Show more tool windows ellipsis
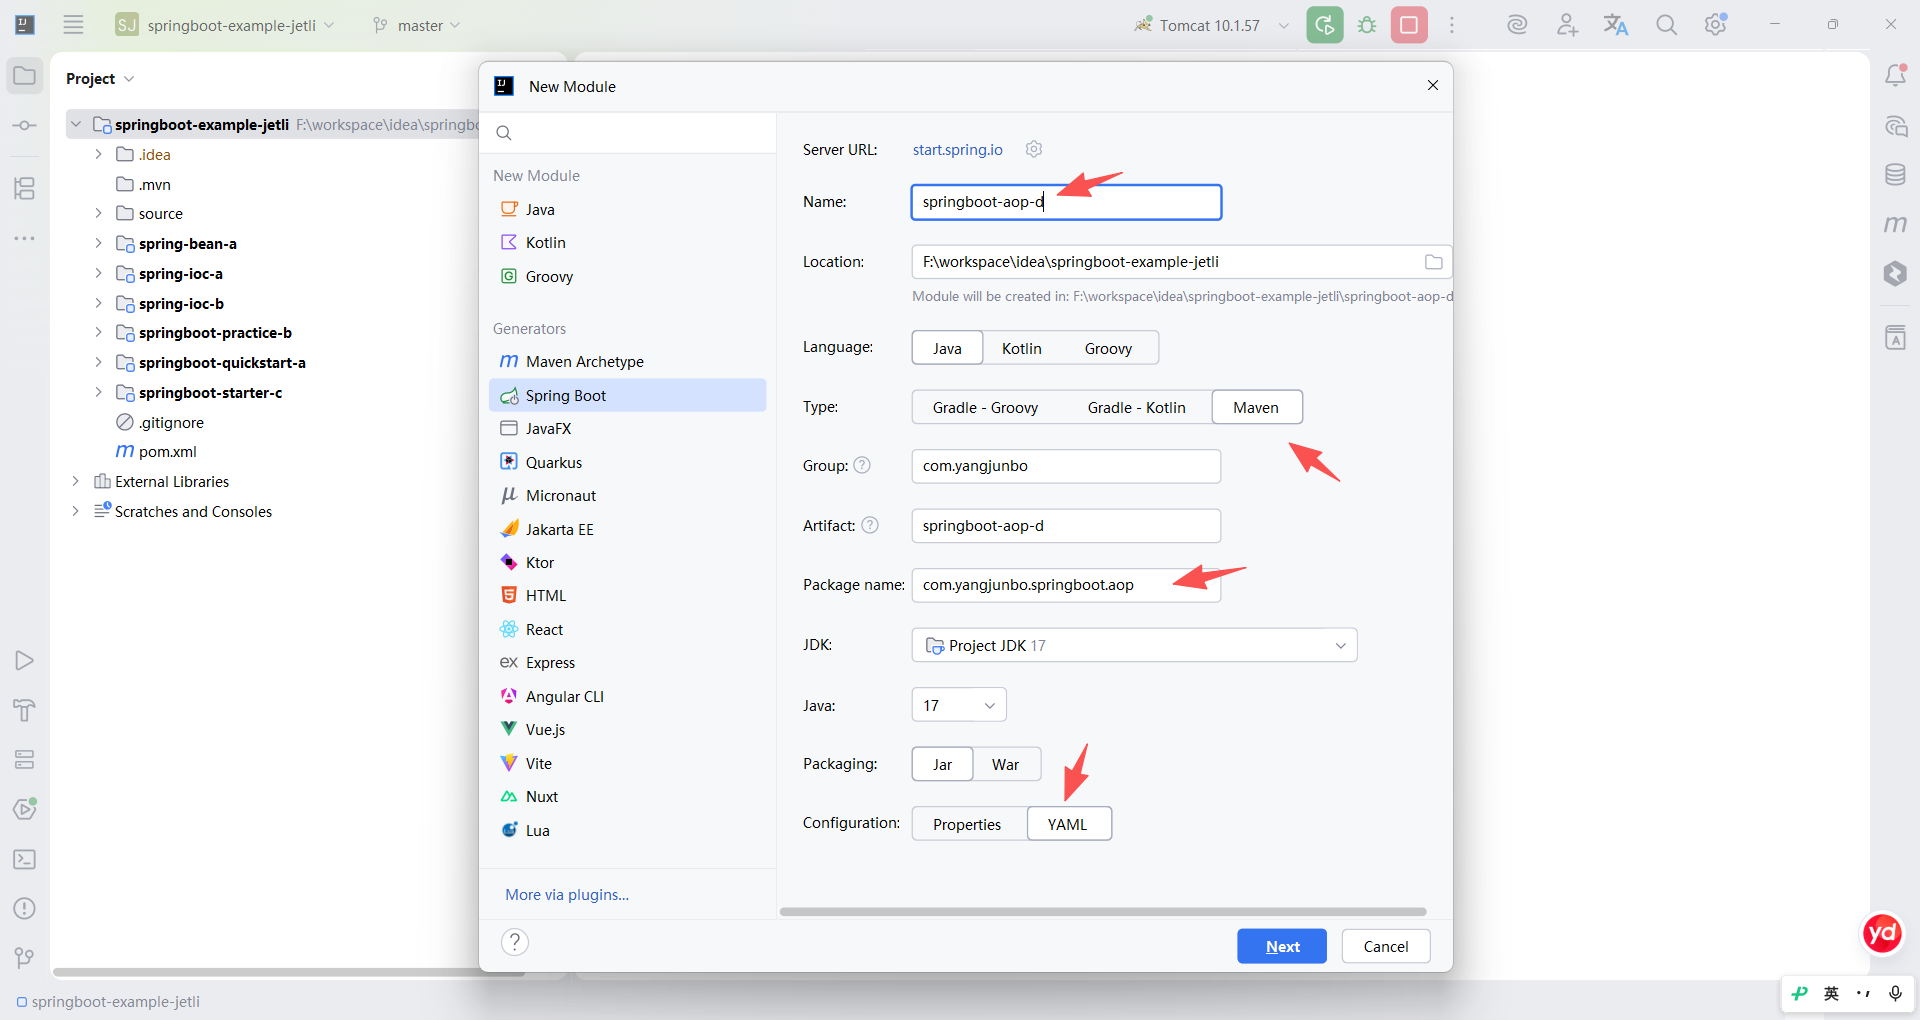Viewport: 1920px width, 1020px height. click(25, 239)
